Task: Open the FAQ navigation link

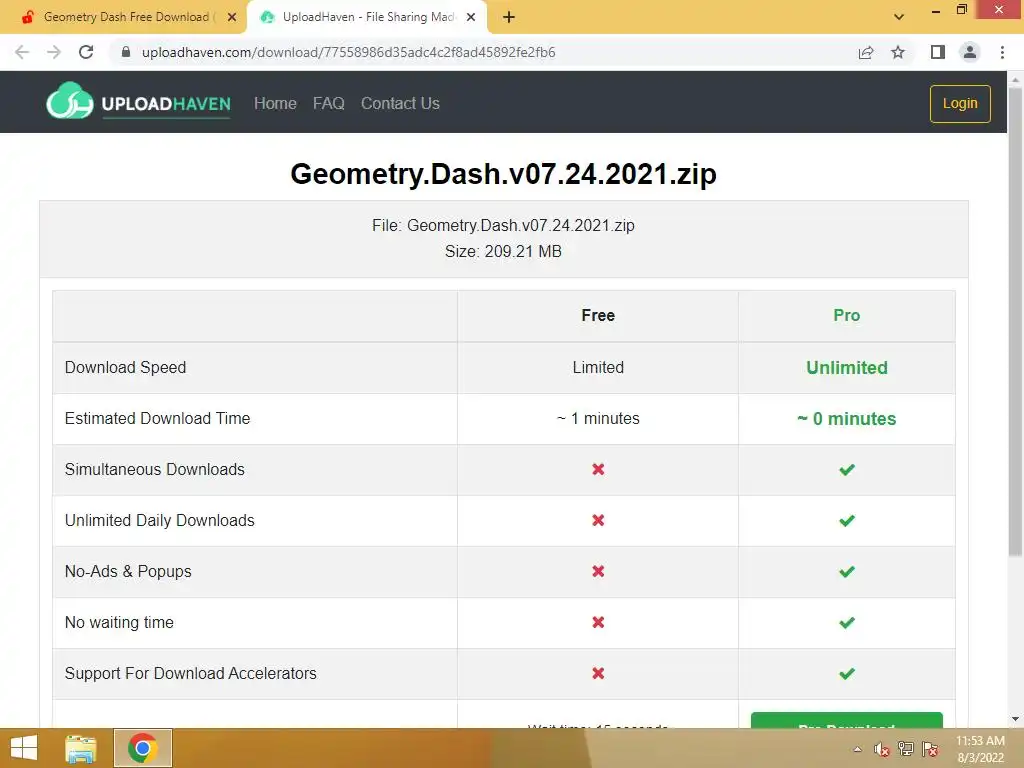Action: click(x=328, y=103)
